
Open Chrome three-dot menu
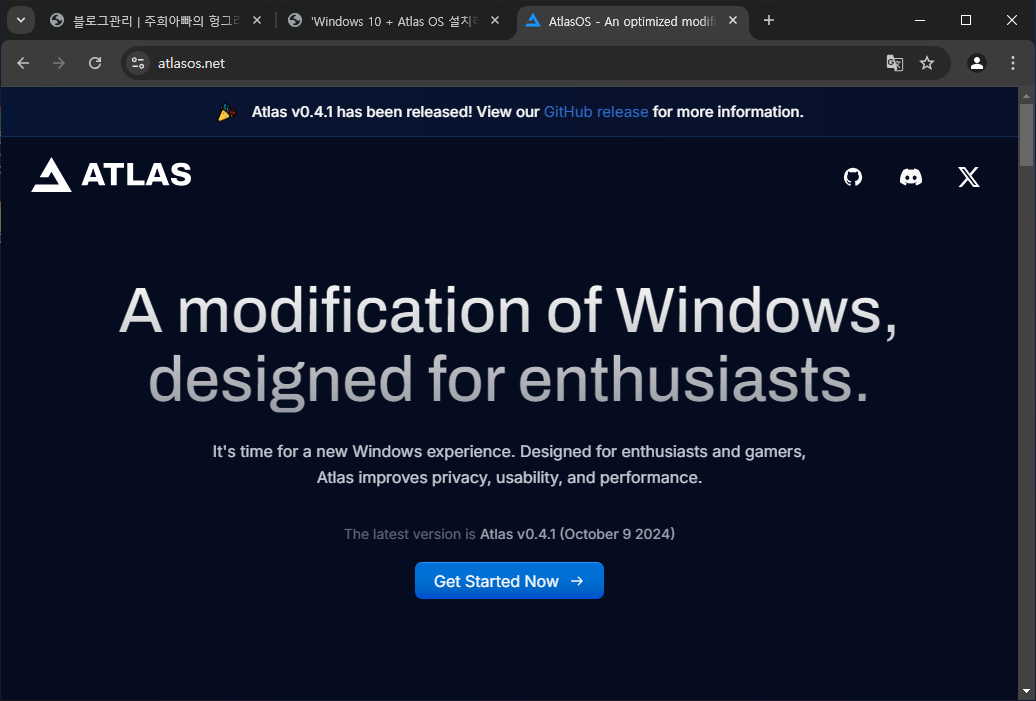point(1012,63)
